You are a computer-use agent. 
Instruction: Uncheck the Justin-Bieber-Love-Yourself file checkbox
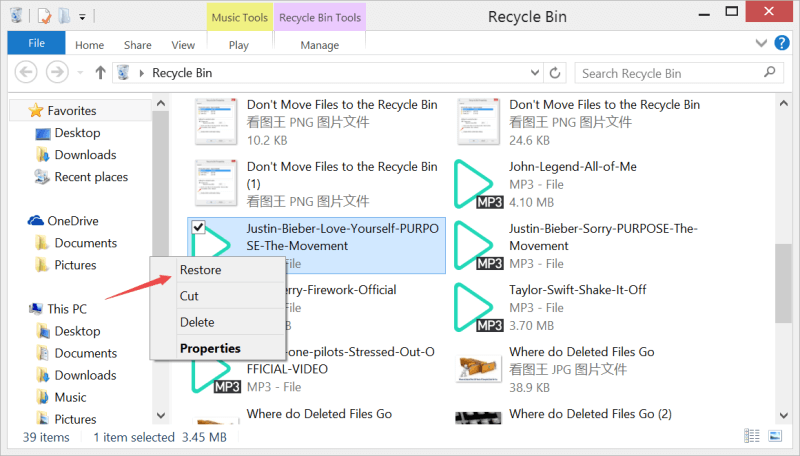198,226
